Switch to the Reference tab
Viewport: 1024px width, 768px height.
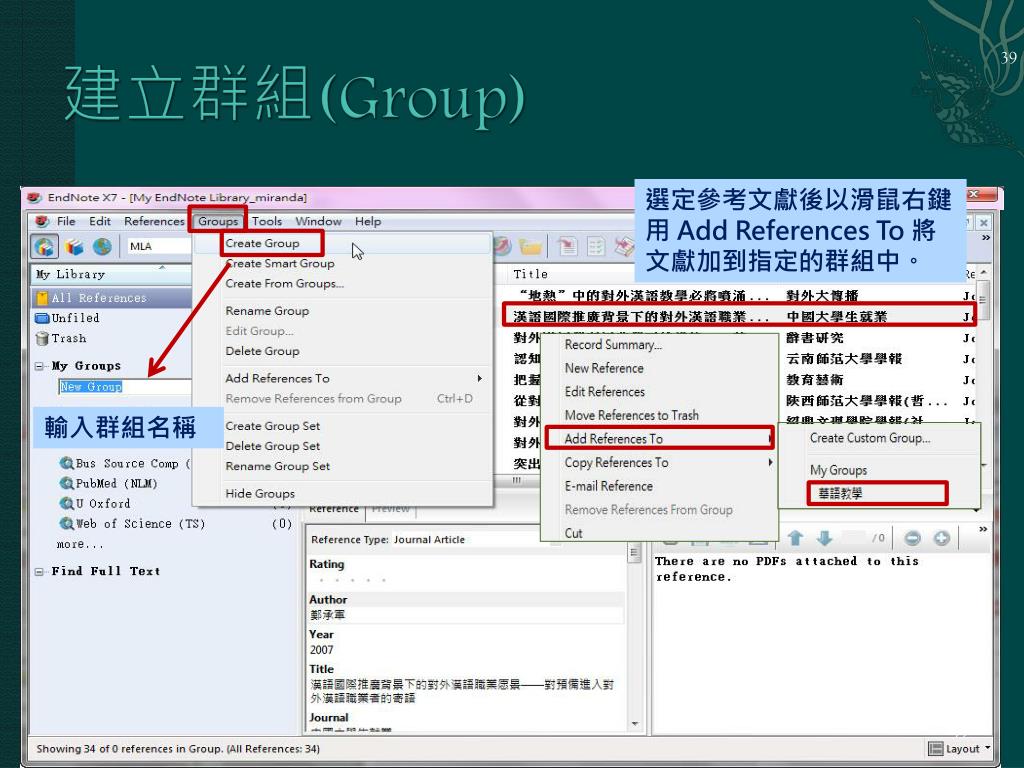(x=334, y=508)
